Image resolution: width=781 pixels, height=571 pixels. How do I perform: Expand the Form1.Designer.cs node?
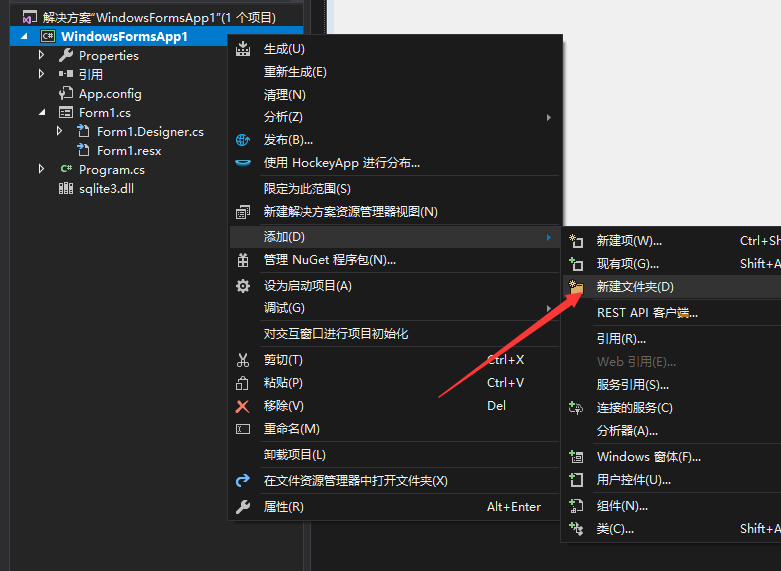click(x=59, y=131)
